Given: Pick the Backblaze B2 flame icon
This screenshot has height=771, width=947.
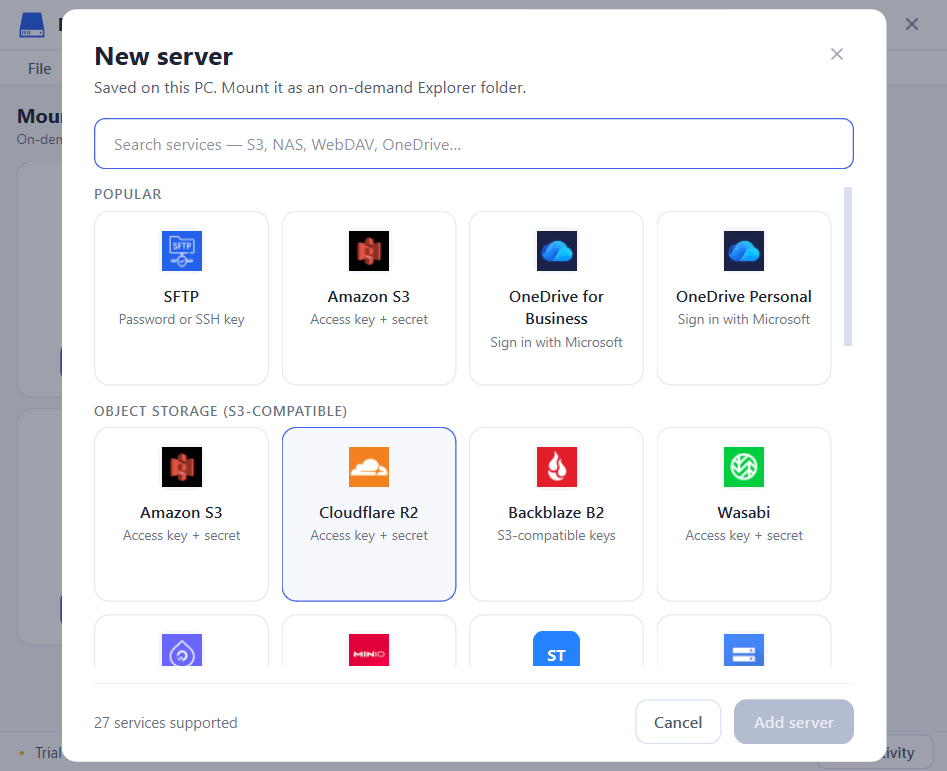Looking at the screenshot, I should [x=557, y=467].
